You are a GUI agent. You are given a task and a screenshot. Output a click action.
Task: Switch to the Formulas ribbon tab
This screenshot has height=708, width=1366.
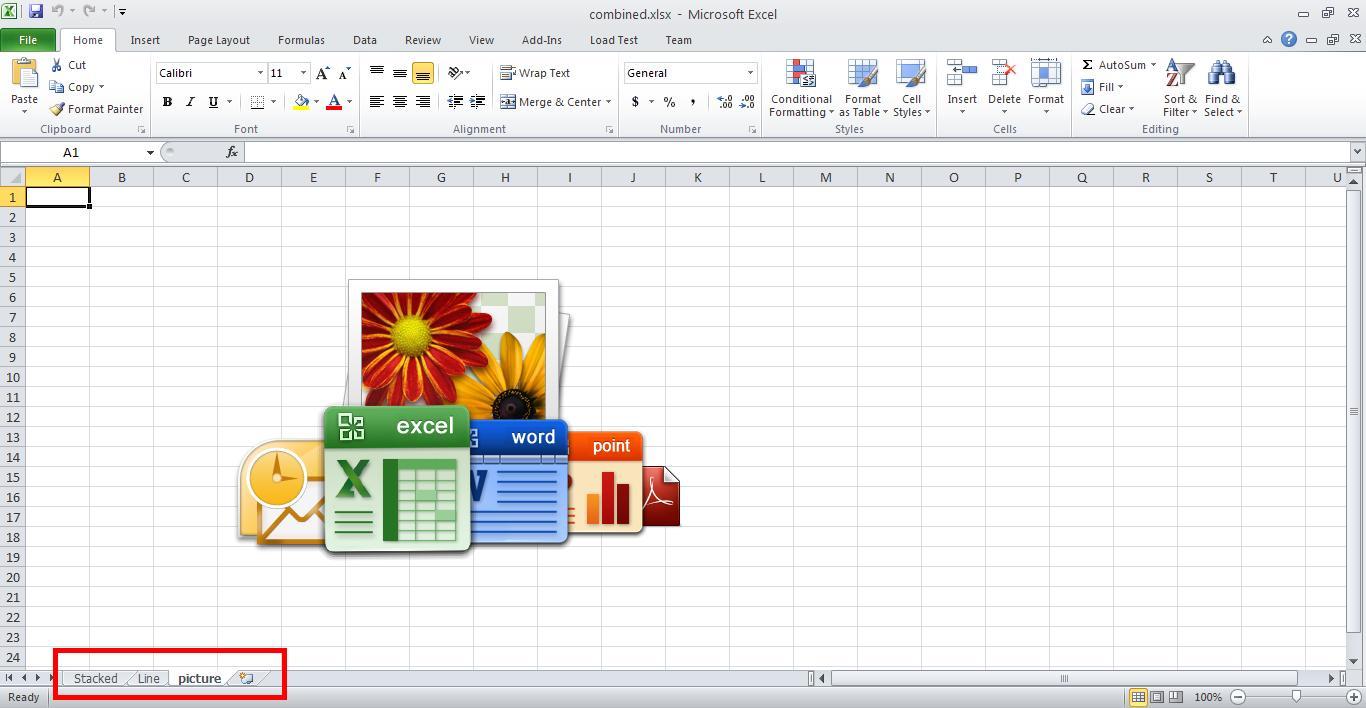pyautogui.click(x=300, y=40)
